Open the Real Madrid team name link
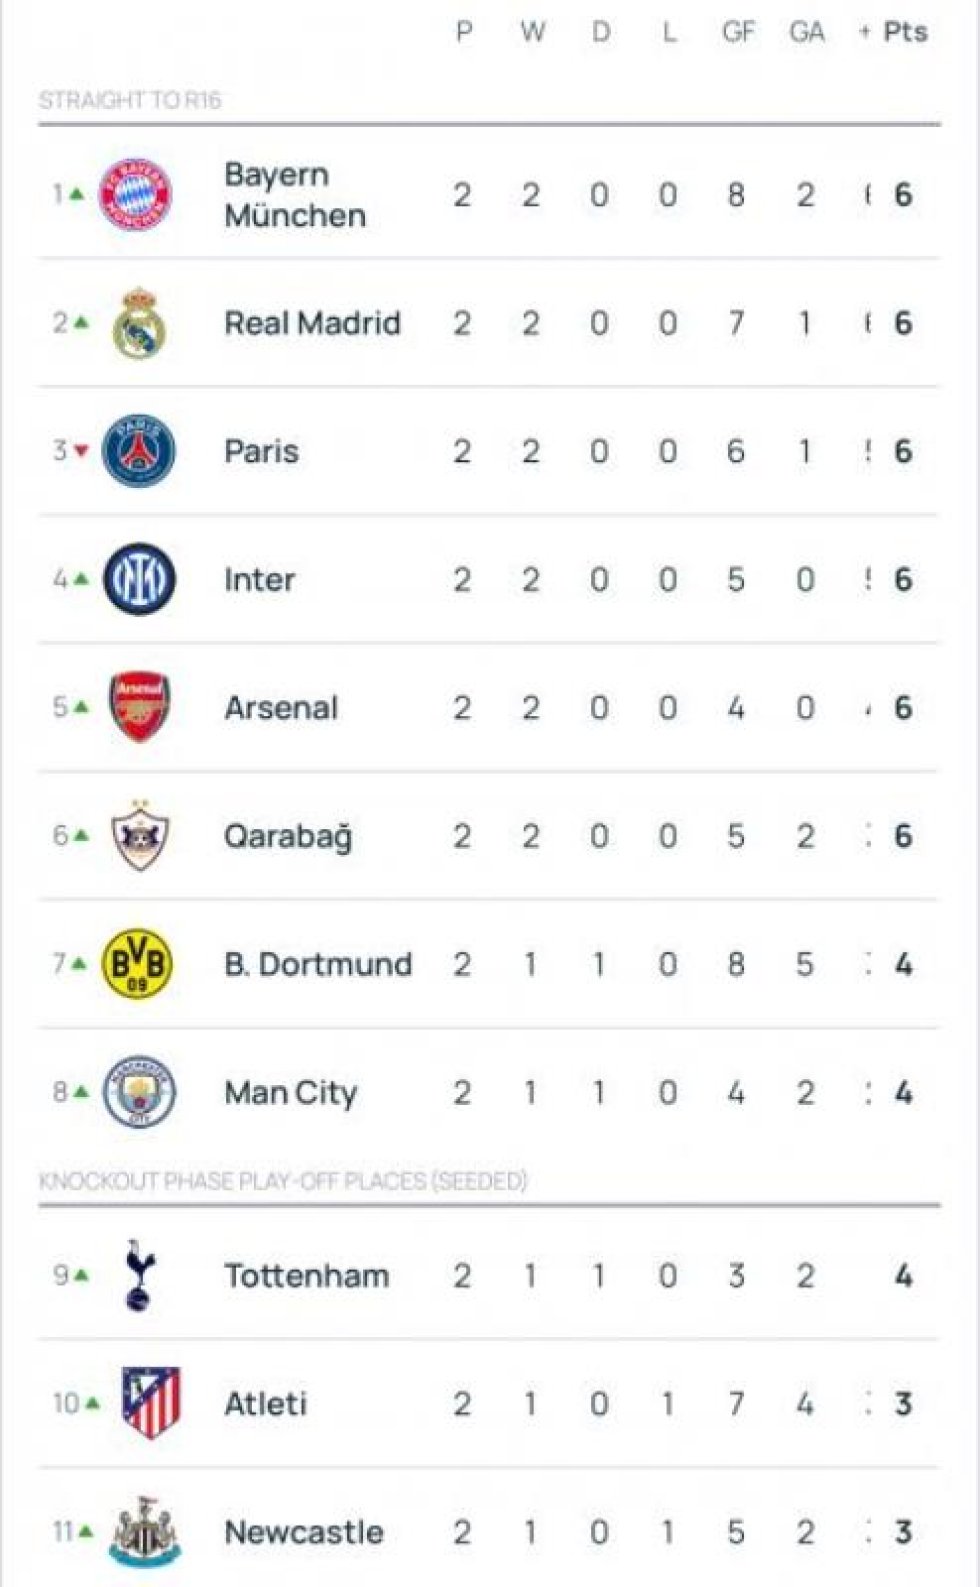 pyautogui.click(x=312, y=323)
